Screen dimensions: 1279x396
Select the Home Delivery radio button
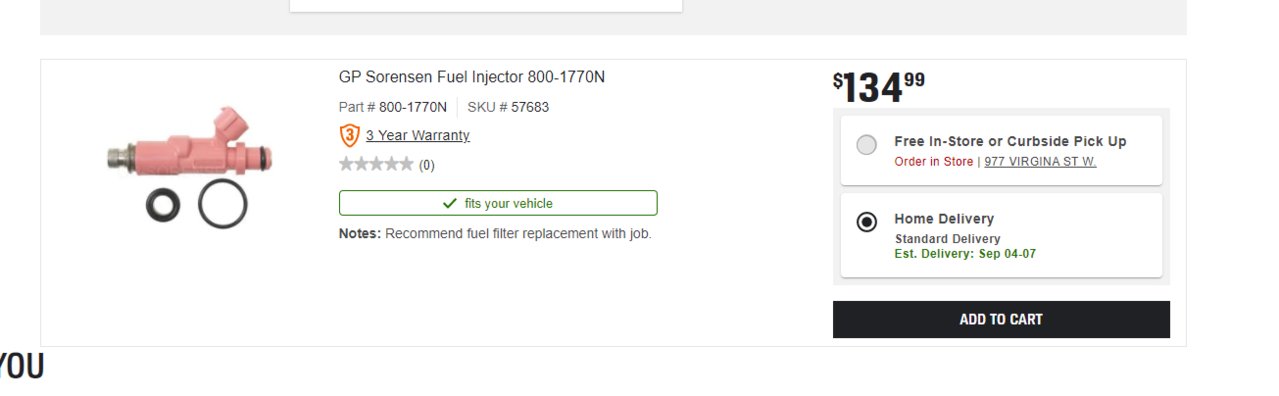click(x=867, y=222)
